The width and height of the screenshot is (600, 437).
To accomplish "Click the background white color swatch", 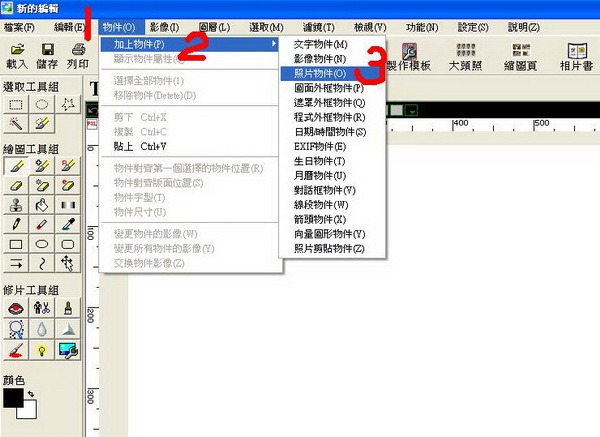I will (x=31, y=411).
